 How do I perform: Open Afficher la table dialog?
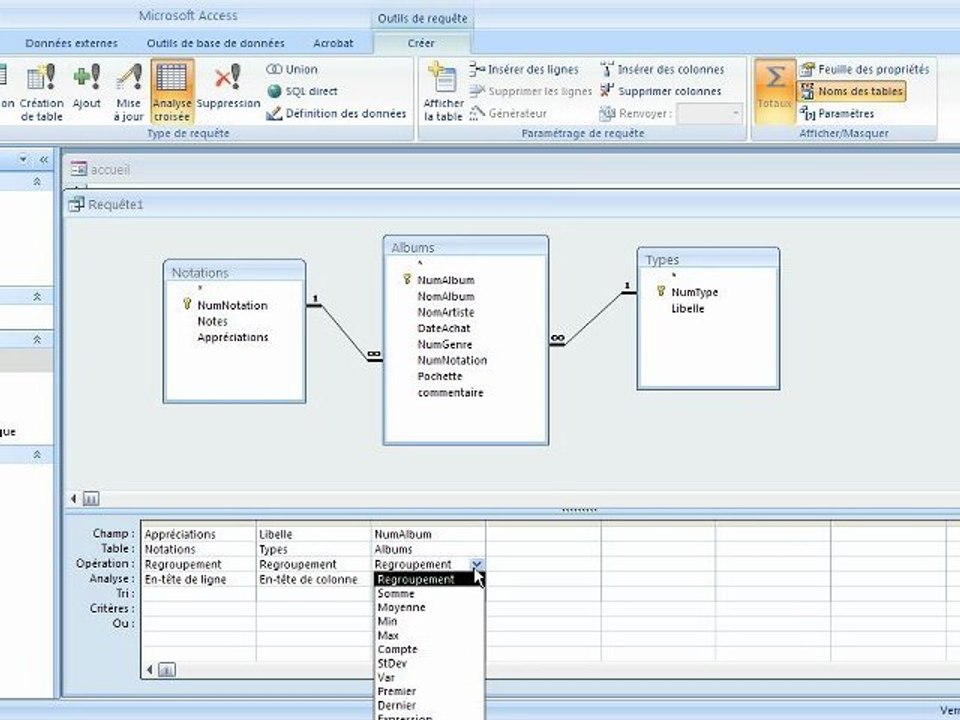443,92
